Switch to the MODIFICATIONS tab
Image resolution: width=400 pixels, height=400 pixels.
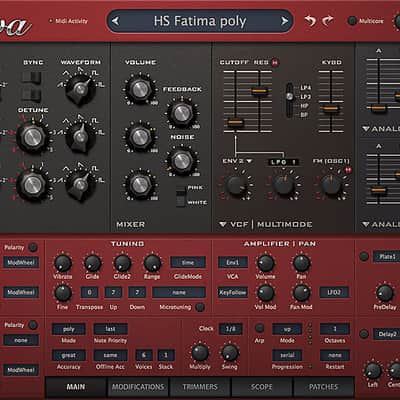point(138,387)
